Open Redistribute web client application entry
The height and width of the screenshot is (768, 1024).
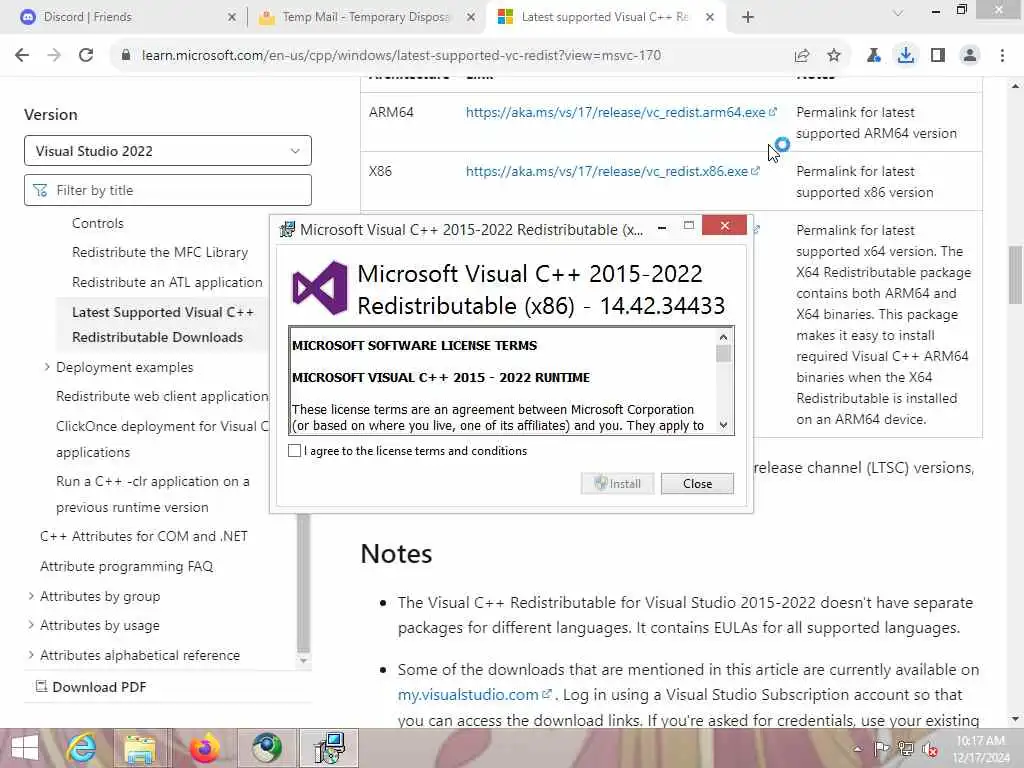coord(162,396)
